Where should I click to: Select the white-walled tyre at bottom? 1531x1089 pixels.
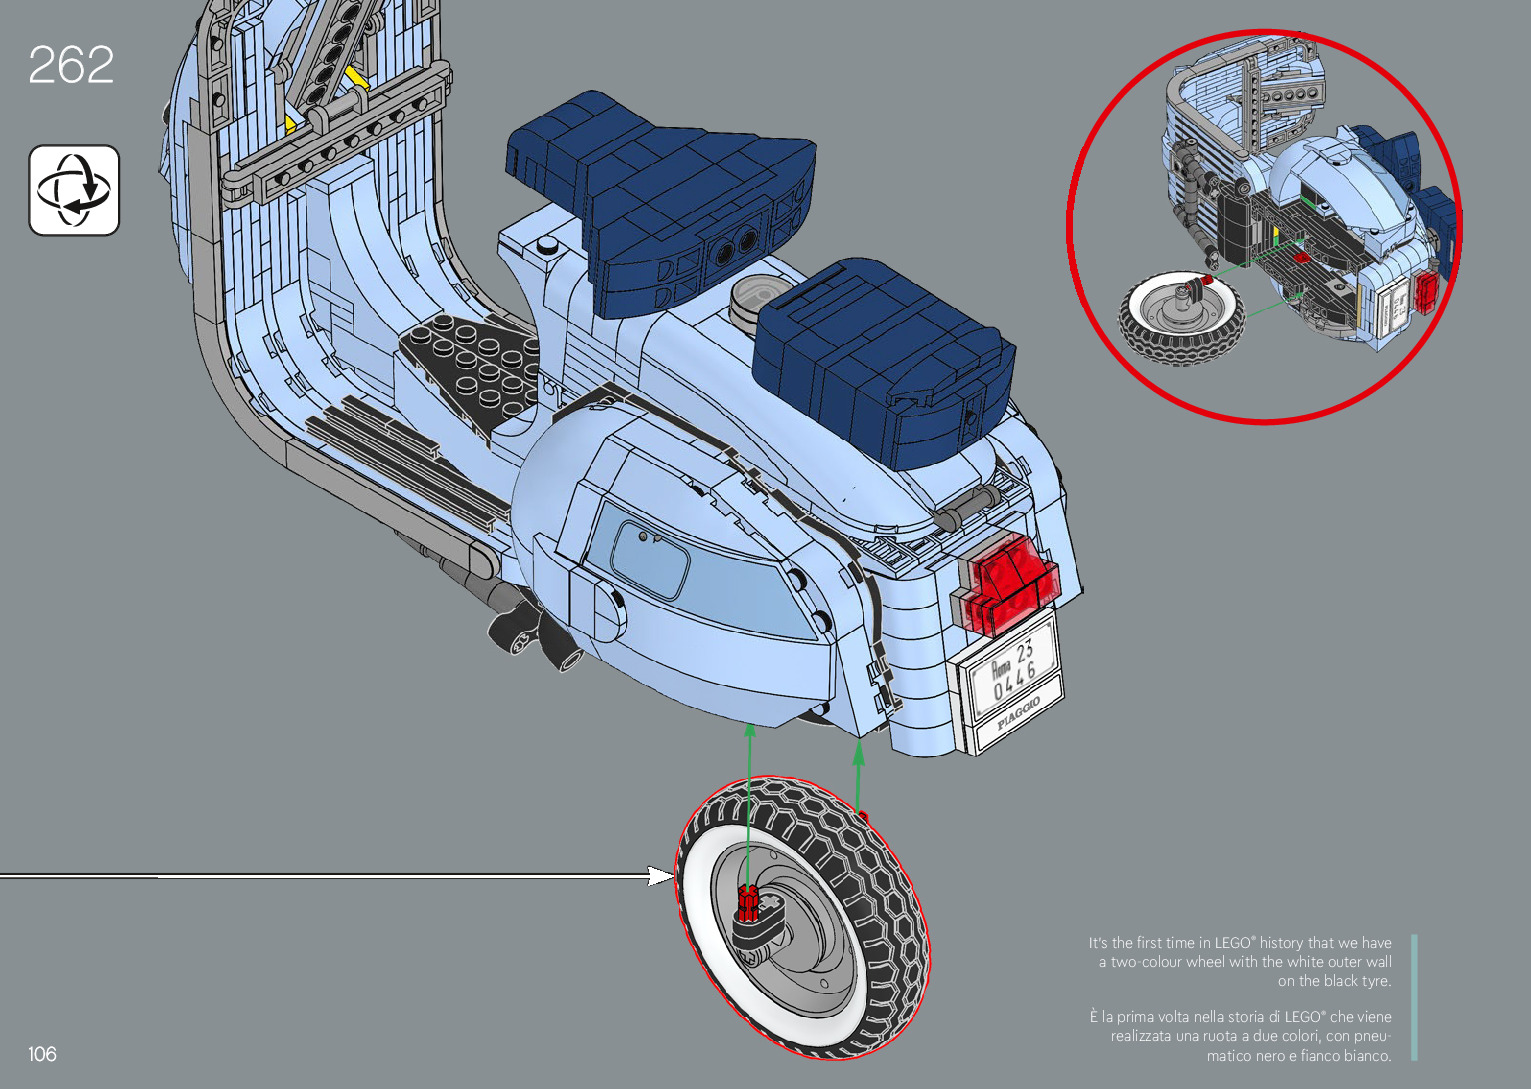click(x=802, y=917)
